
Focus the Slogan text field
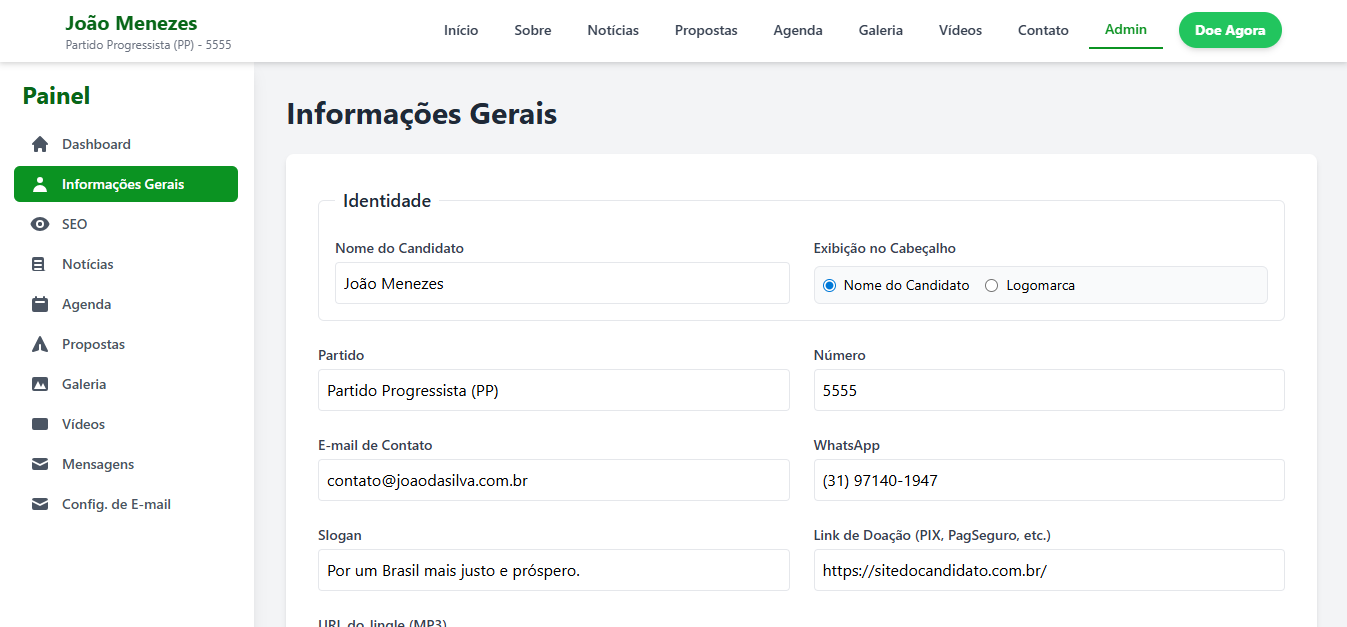[x=553, y=570]
